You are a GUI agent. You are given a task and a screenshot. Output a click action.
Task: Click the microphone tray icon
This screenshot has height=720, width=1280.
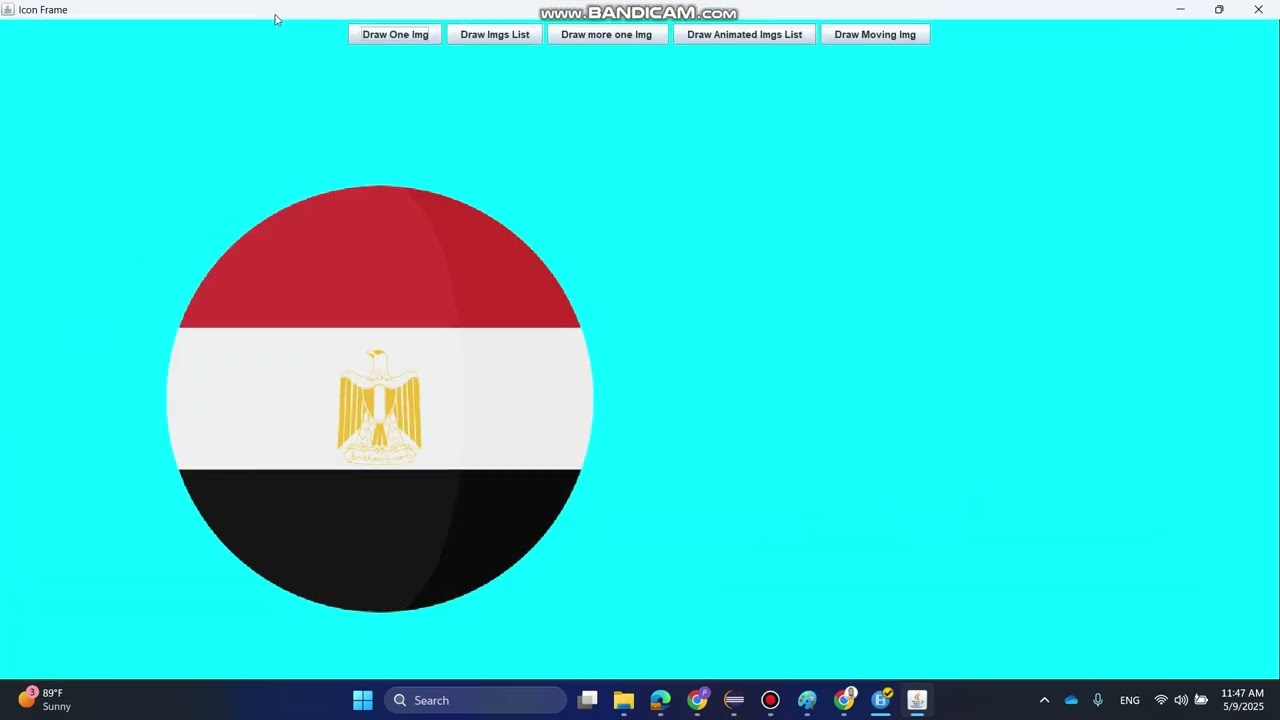[1098, 700]
